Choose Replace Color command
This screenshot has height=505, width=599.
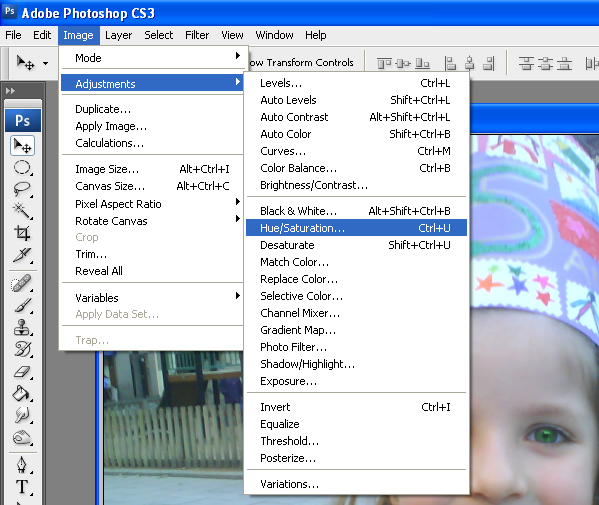pyautogui.click(x=356, y=279)
